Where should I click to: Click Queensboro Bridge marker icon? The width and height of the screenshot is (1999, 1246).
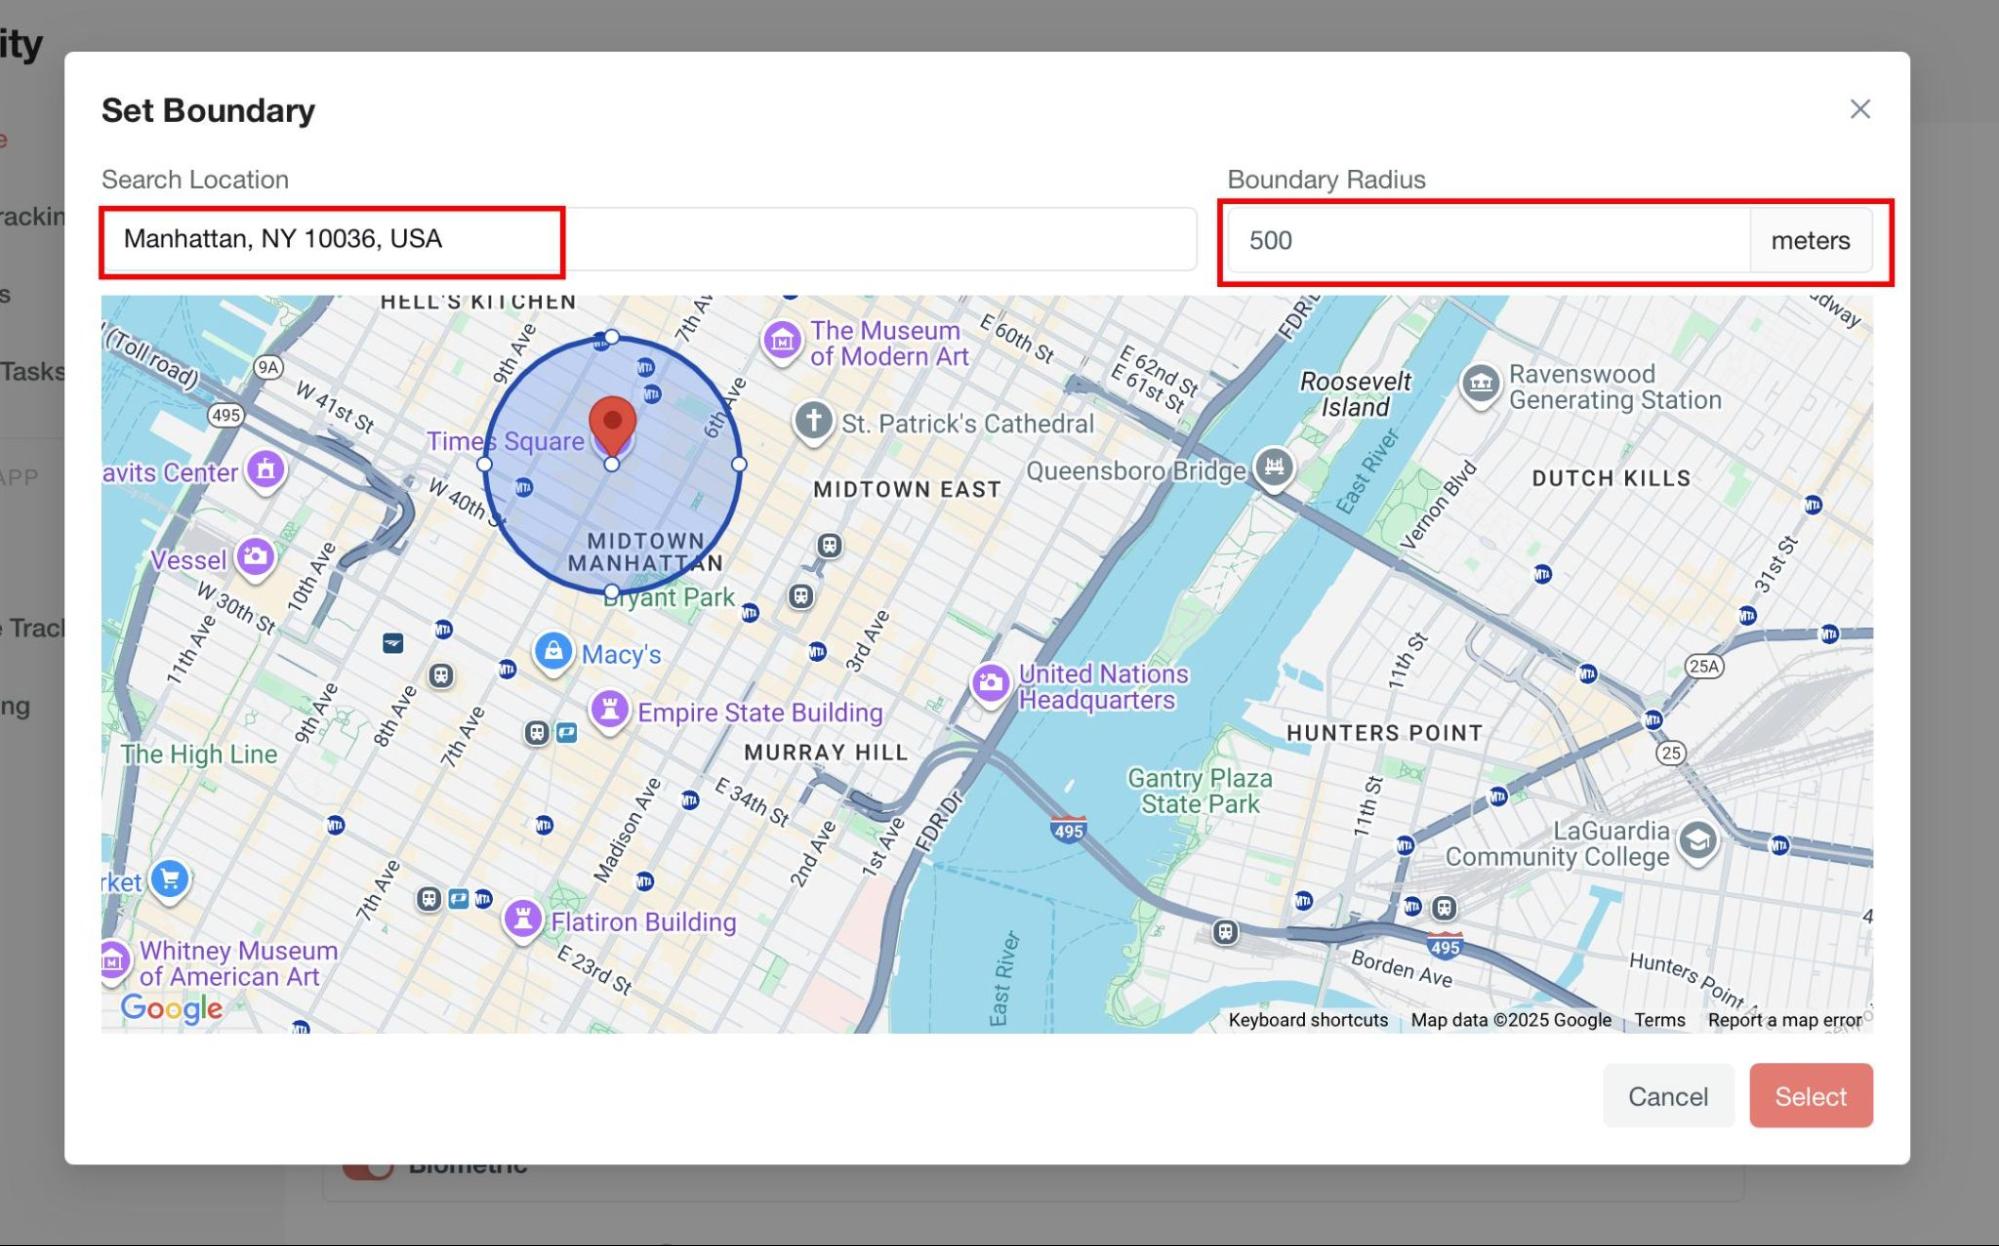coord(1274,467)
